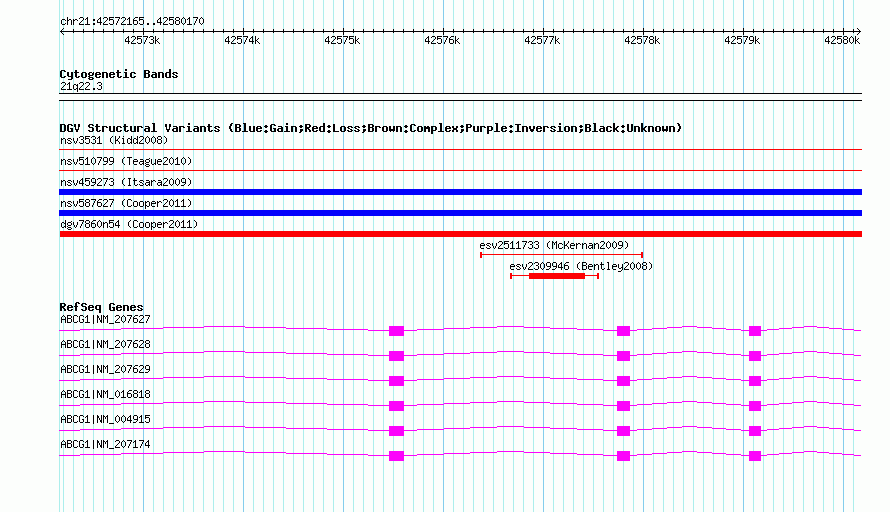Select the blue nsv459273 gain bar
890x512 pixels.
pyautogui.click(x=460, y=192)
